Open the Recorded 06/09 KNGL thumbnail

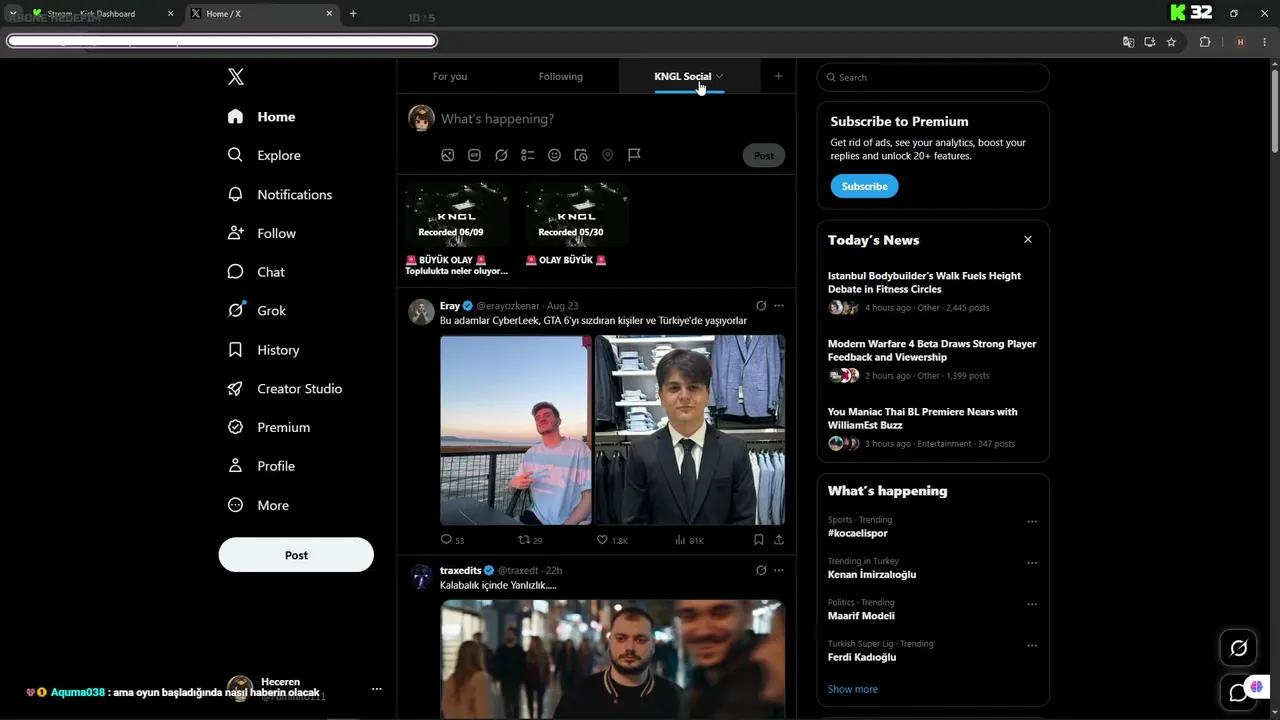click(457, 216)
